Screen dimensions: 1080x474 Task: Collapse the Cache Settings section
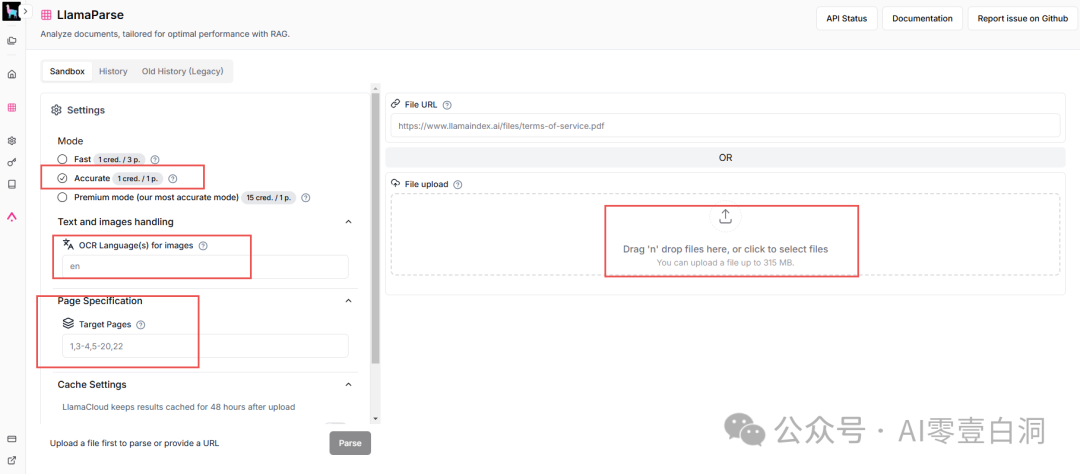[349, 384]
